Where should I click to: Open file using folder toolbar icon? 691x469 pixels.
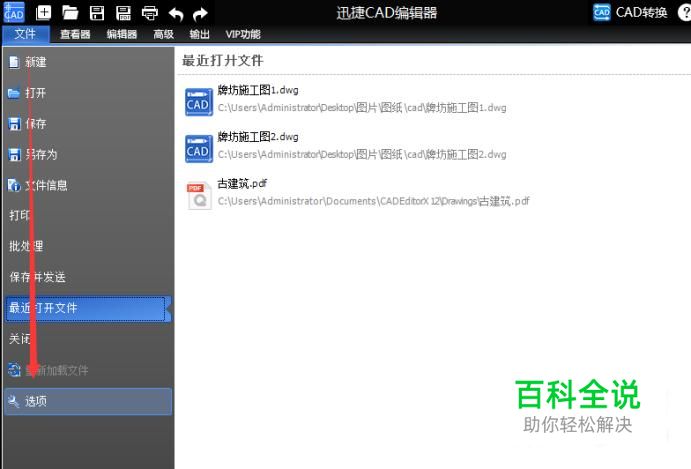70,13
